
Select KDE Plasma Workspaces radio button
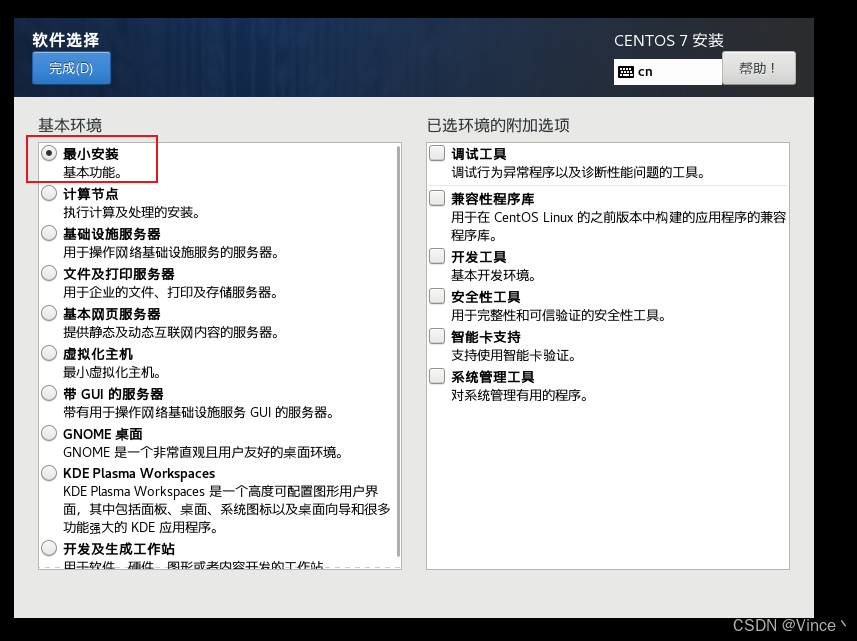coord(49,473)
